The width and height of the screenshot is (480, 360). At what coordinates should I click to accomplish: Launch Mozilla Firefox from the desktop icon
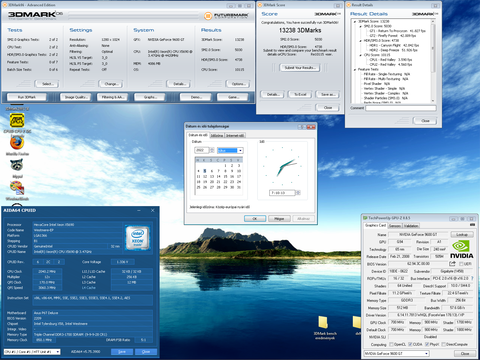pos(17,143)
